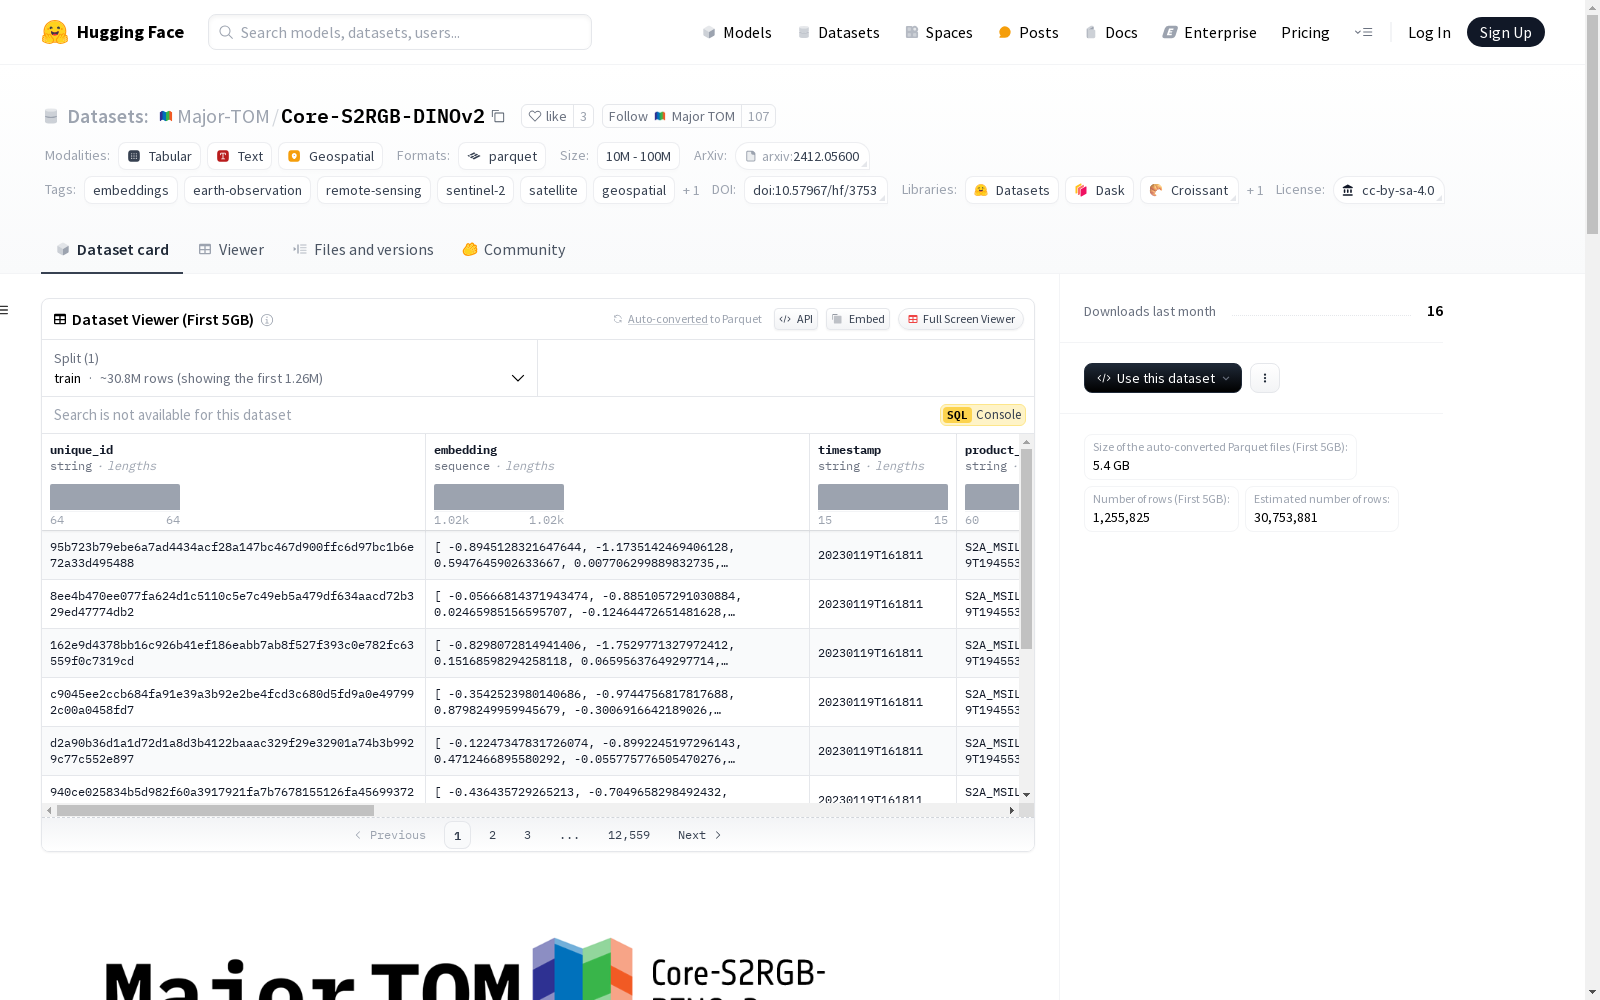
Task: Click the Geospatial modality tag
Action: tap(331, 156)
